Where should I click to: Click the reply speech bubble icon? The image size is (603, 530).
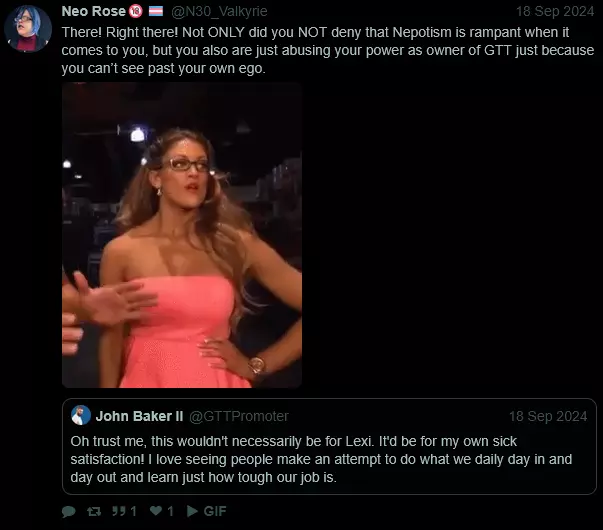69,511
